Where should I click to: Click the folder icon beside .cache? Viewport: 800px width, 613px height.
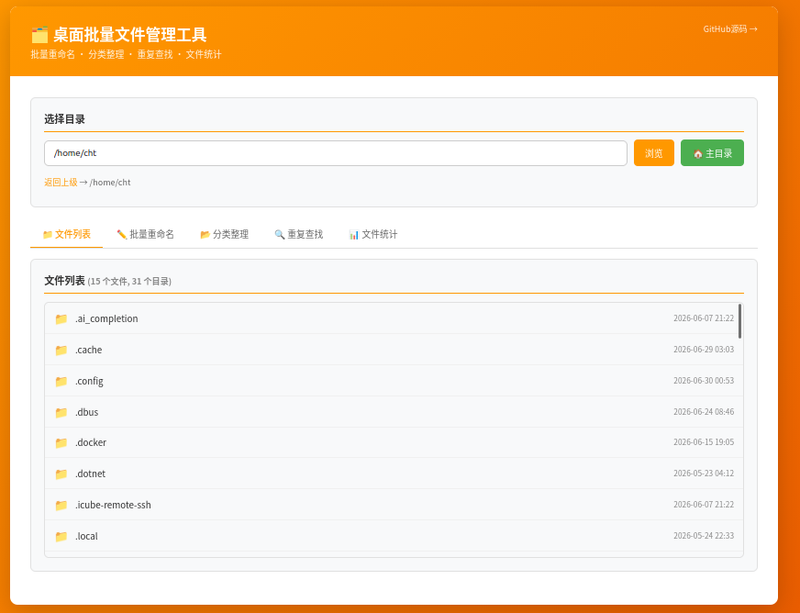[x=61, y=350]
